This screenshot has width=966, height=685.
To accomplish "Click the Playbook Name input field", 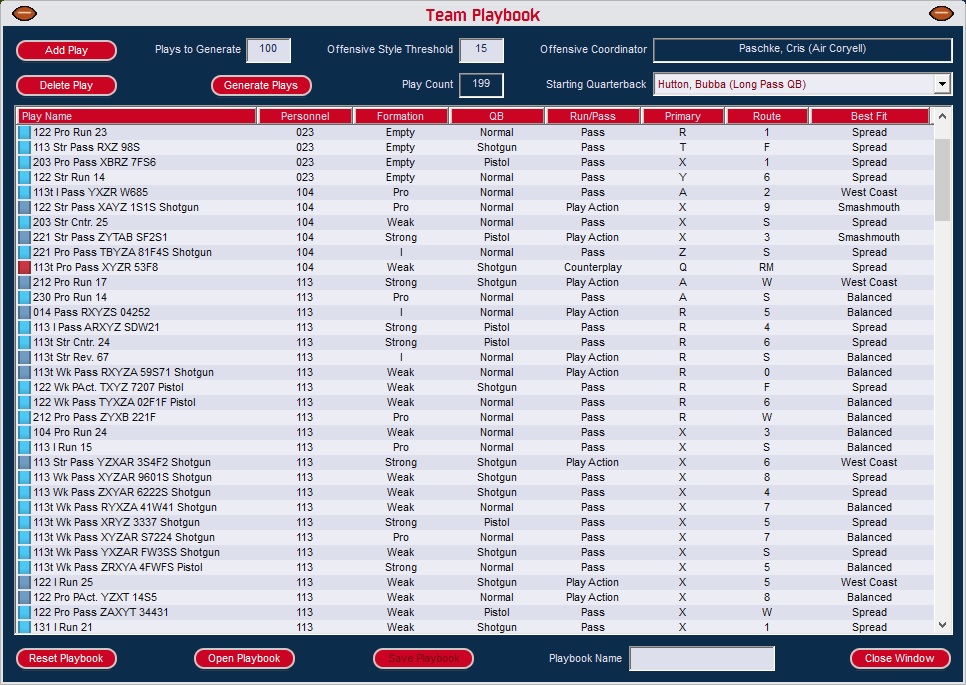I will click(702, 658).
